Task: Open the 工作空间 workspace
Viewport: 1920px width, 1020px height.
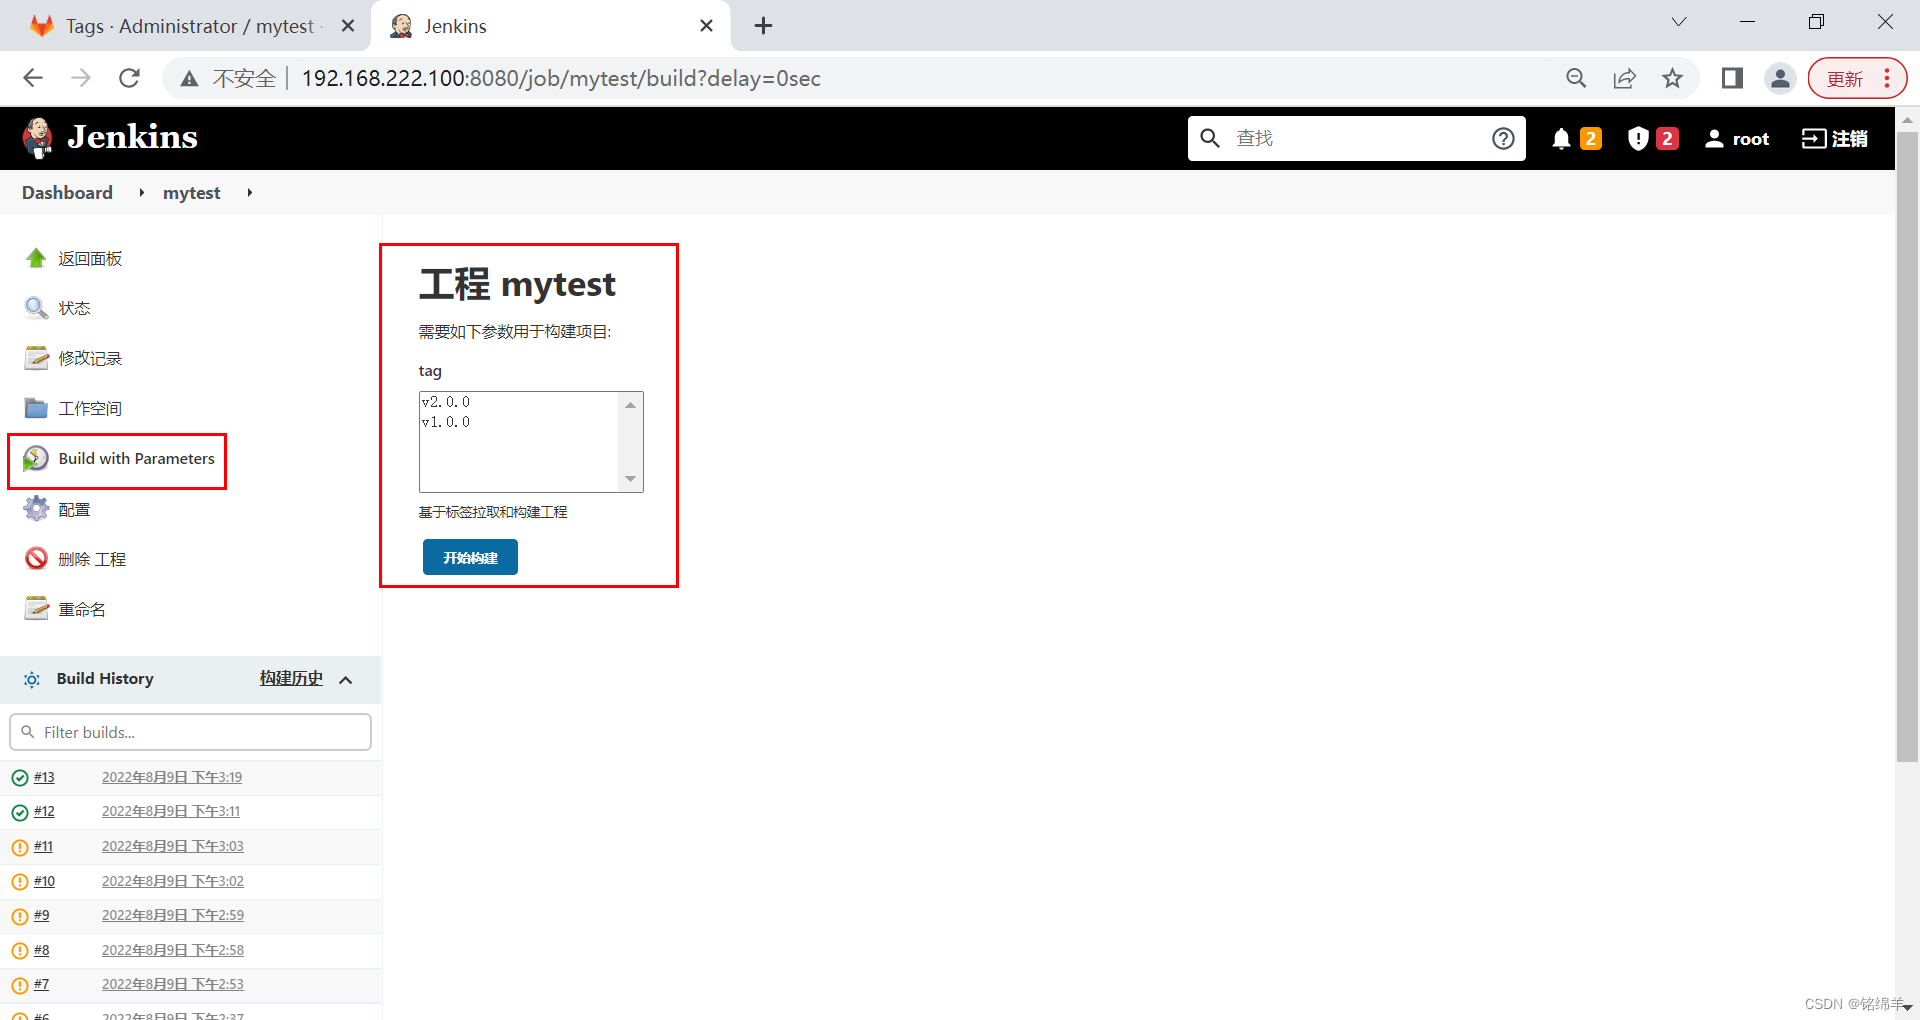Action: tap(90, 409)
